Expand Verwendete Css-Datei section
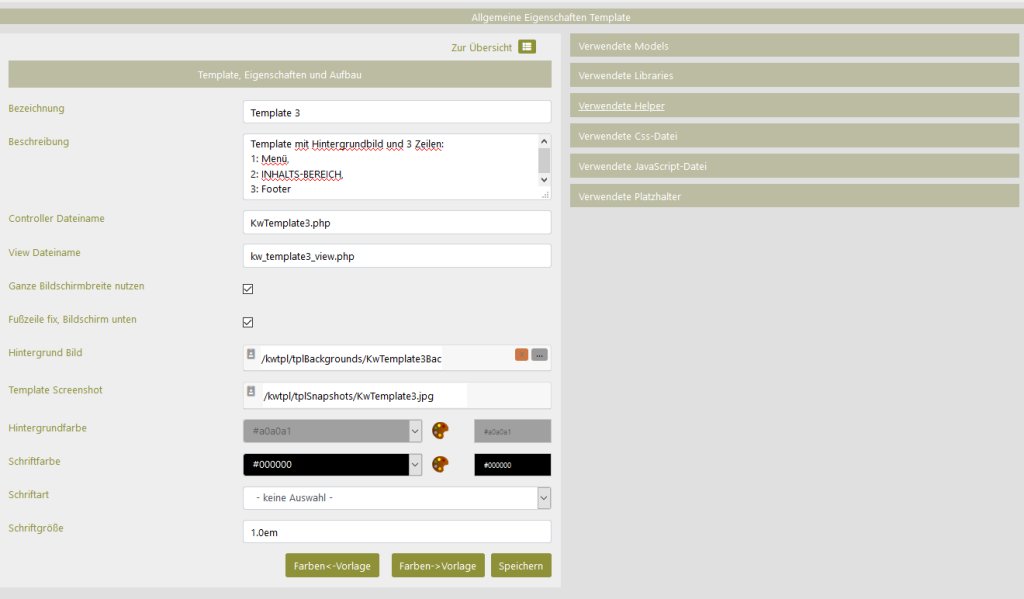This screenshot has width=1024, height=599. [794, 136]
